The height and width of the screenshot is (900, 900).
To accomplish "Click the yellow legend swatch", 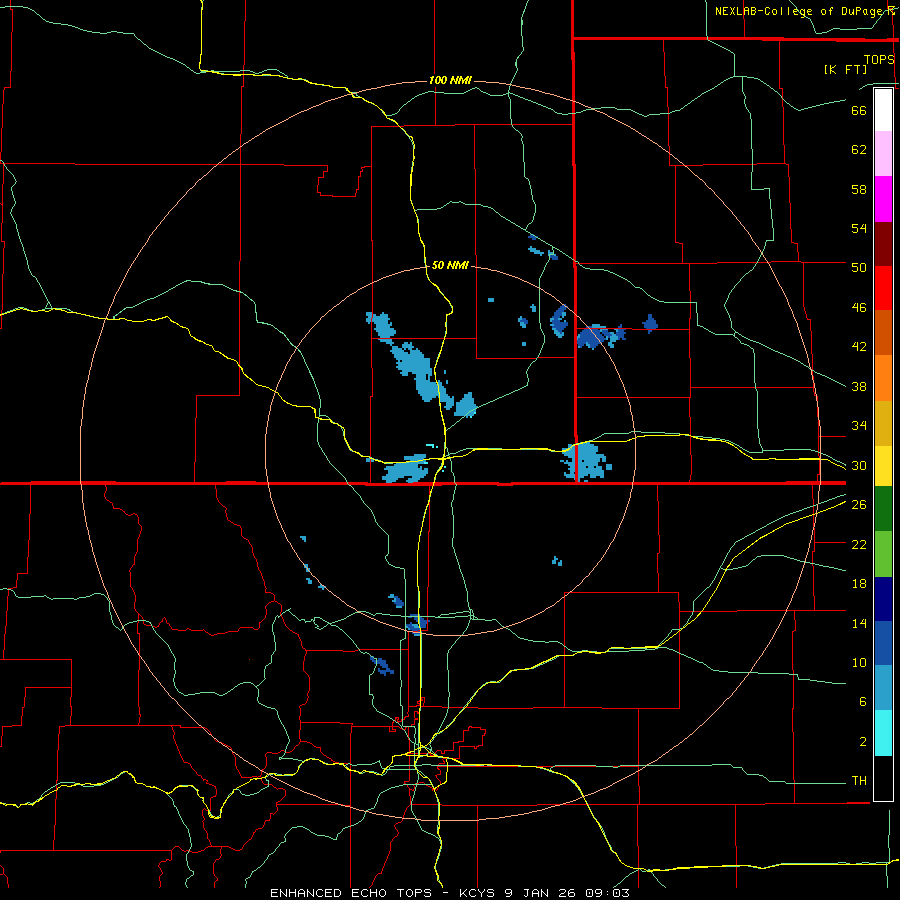I will [883, 465].
